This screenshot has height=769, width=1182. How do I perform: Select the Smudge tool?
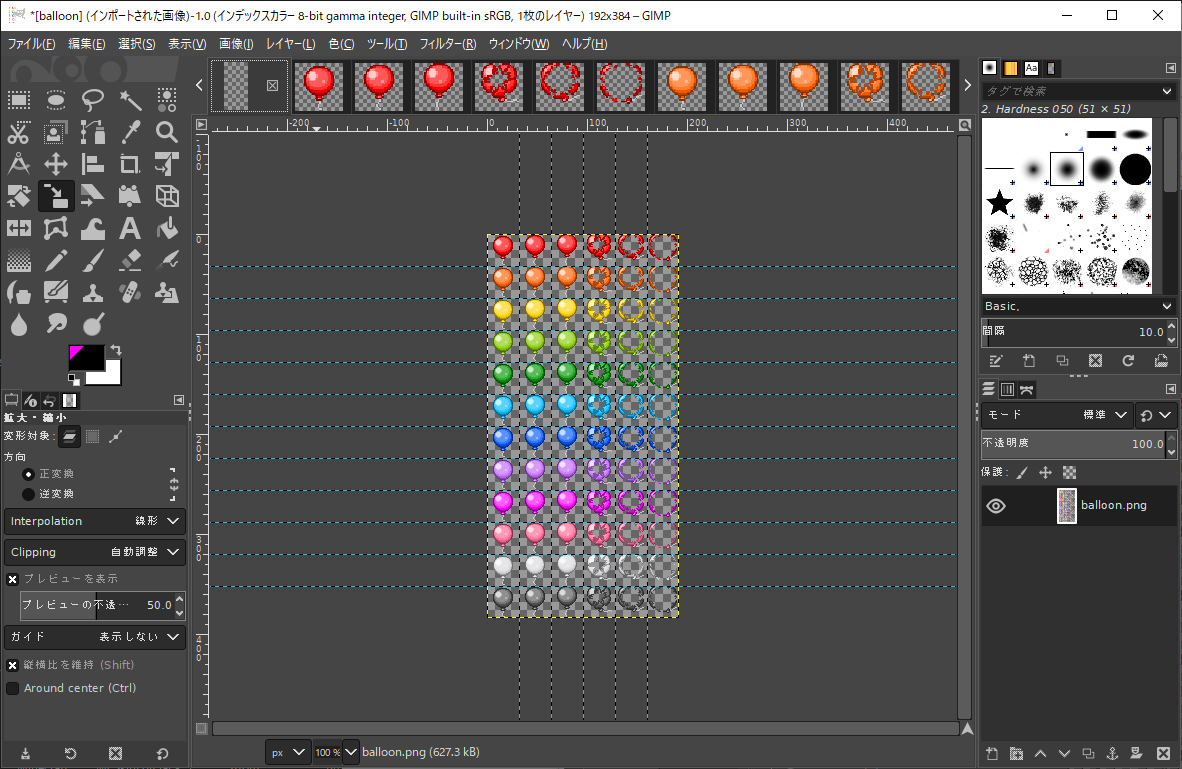point(56,325)
